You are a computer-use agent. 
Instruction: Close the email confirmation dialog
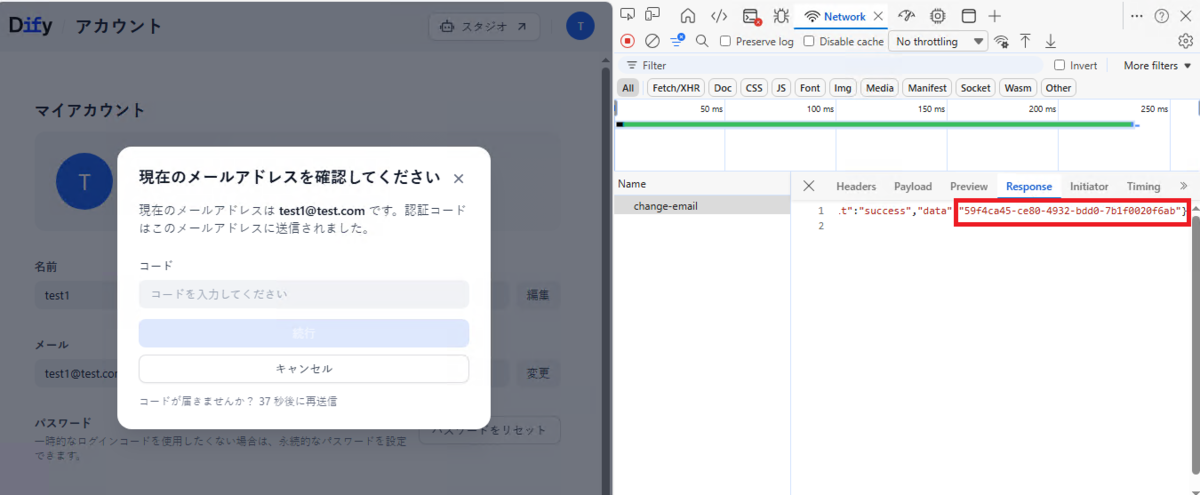coord(458,179)
